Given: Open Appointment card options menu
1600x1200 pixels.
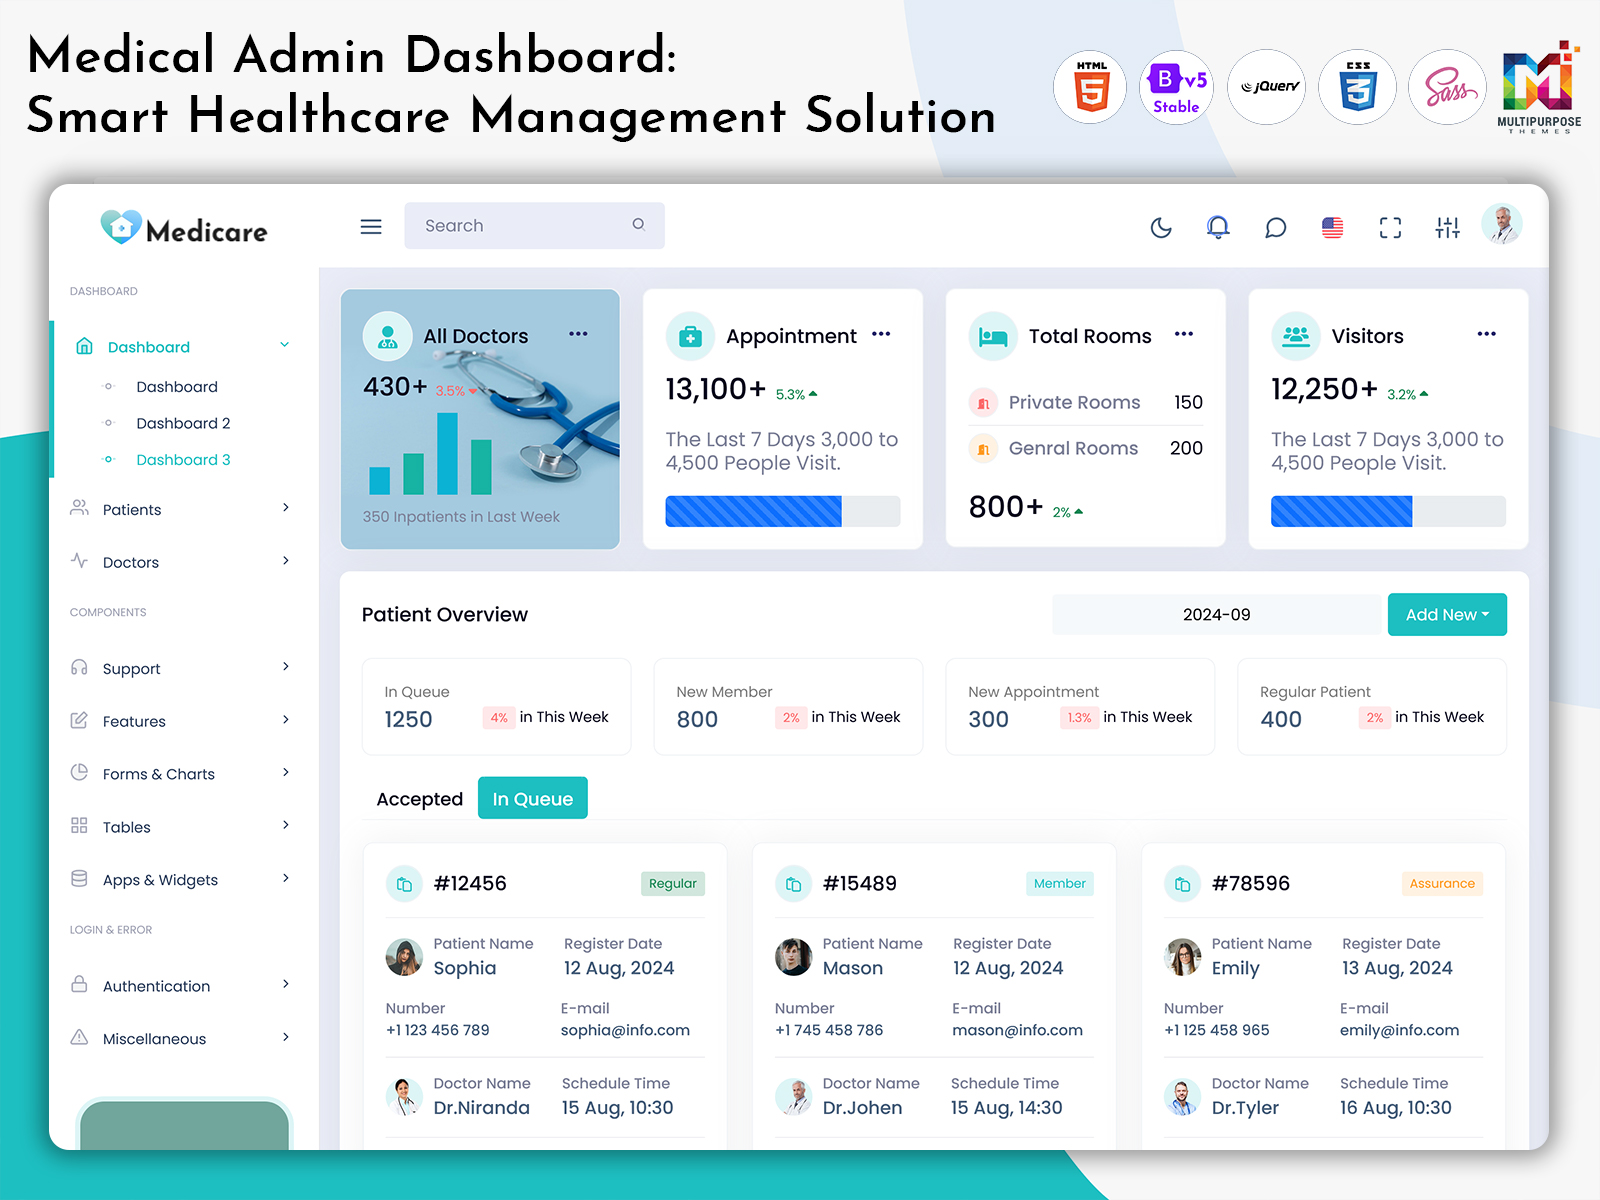Looking at the screenshot, I should (881, 334).
